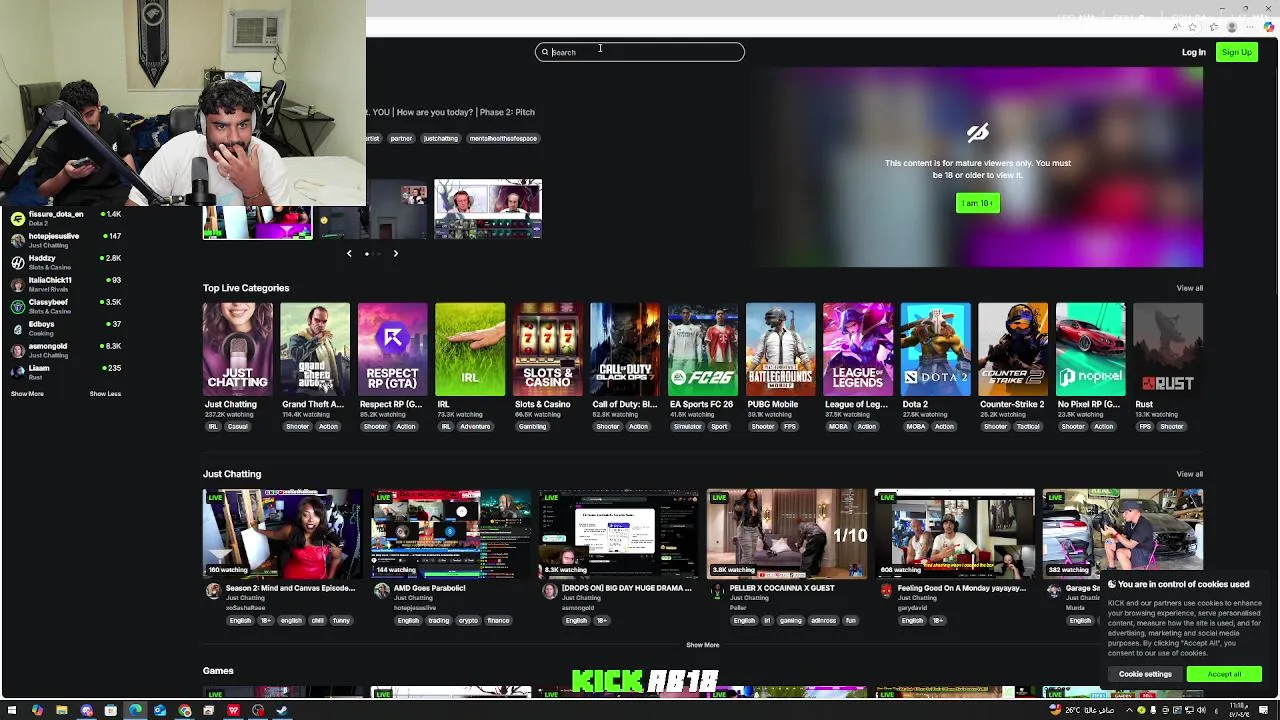
Task: Open 'Season 2: Mind and Canvas' stream thumbnail
Action: (282, 533)
